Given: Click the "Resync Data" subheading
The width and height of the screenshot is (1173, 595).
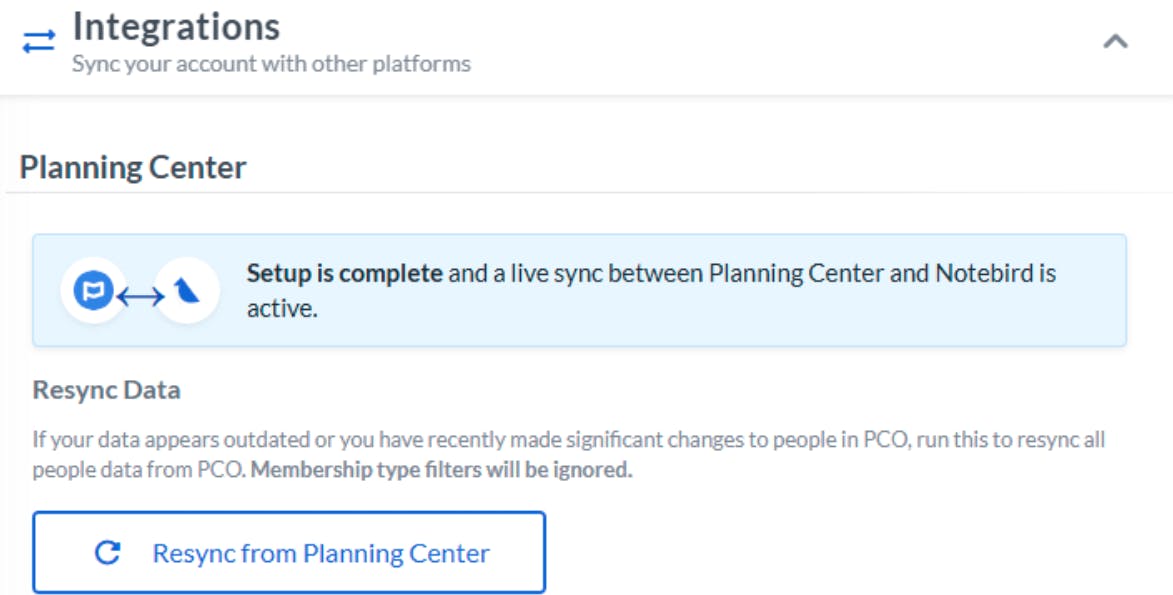Looking at the screenshot, I should pyautogui.click(x=106, y=390).
